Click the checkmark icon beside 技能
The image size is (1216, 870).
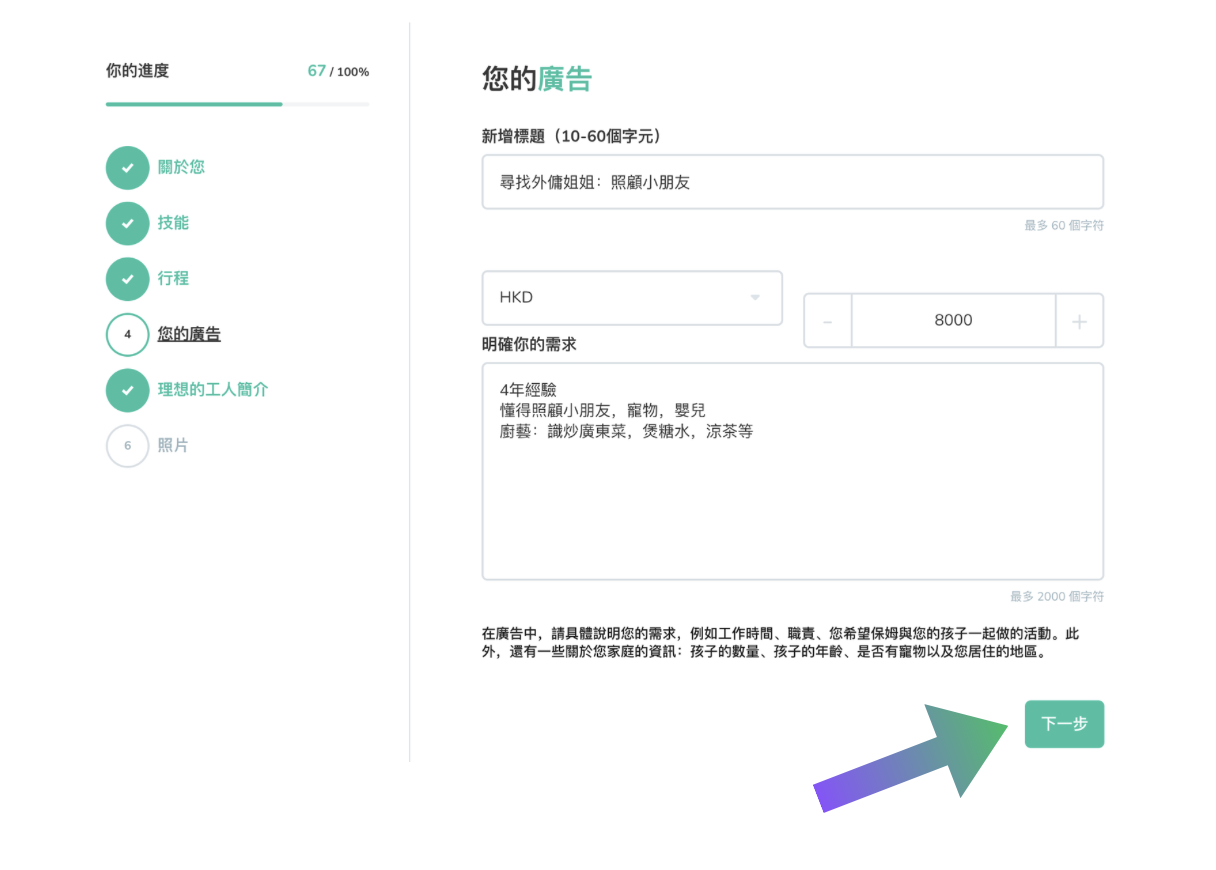coord(127,223)
